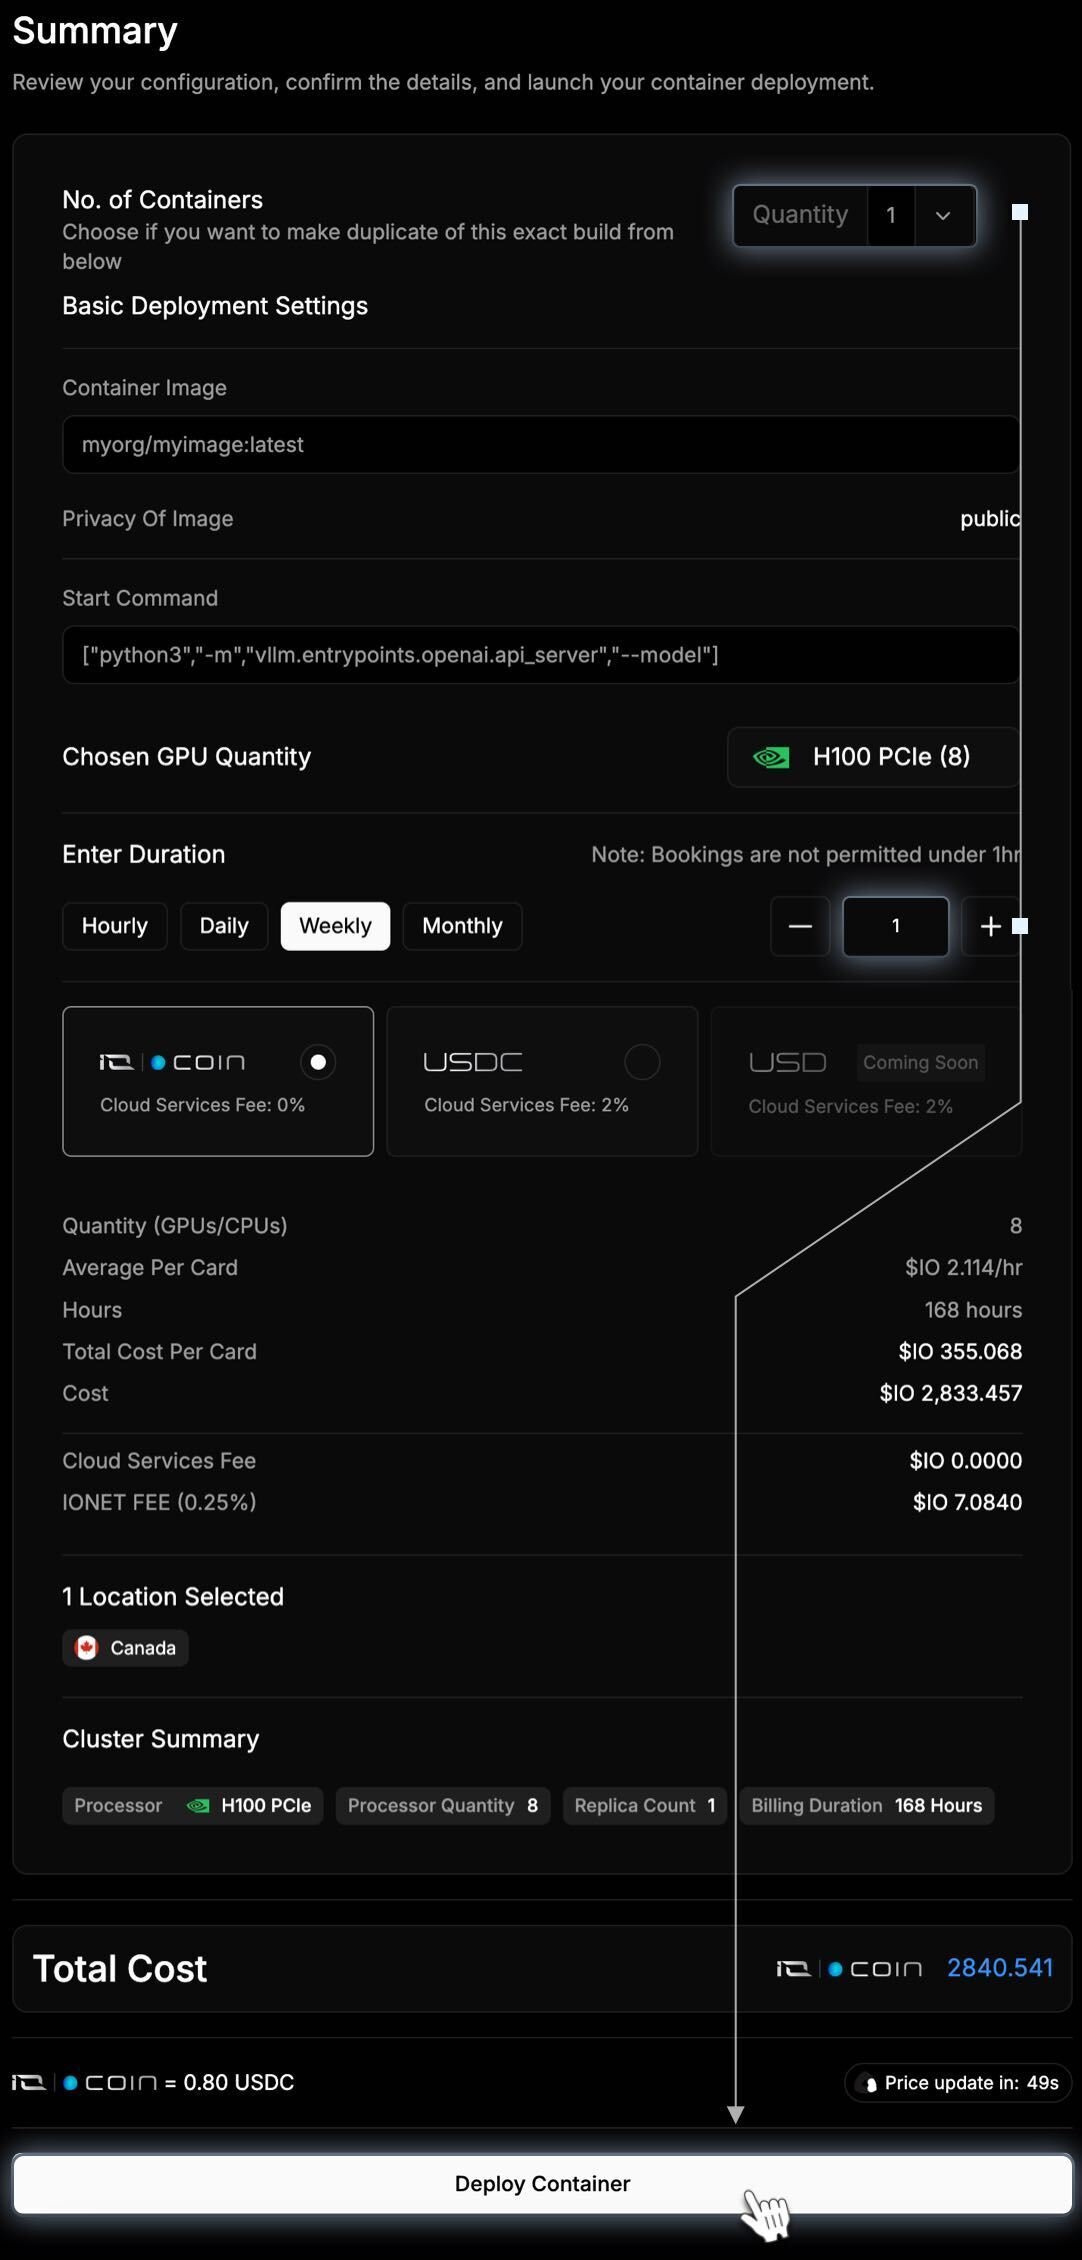Select the Daily duration tab
Viewport: 1082px width, 2260px height.
point(224,926)
